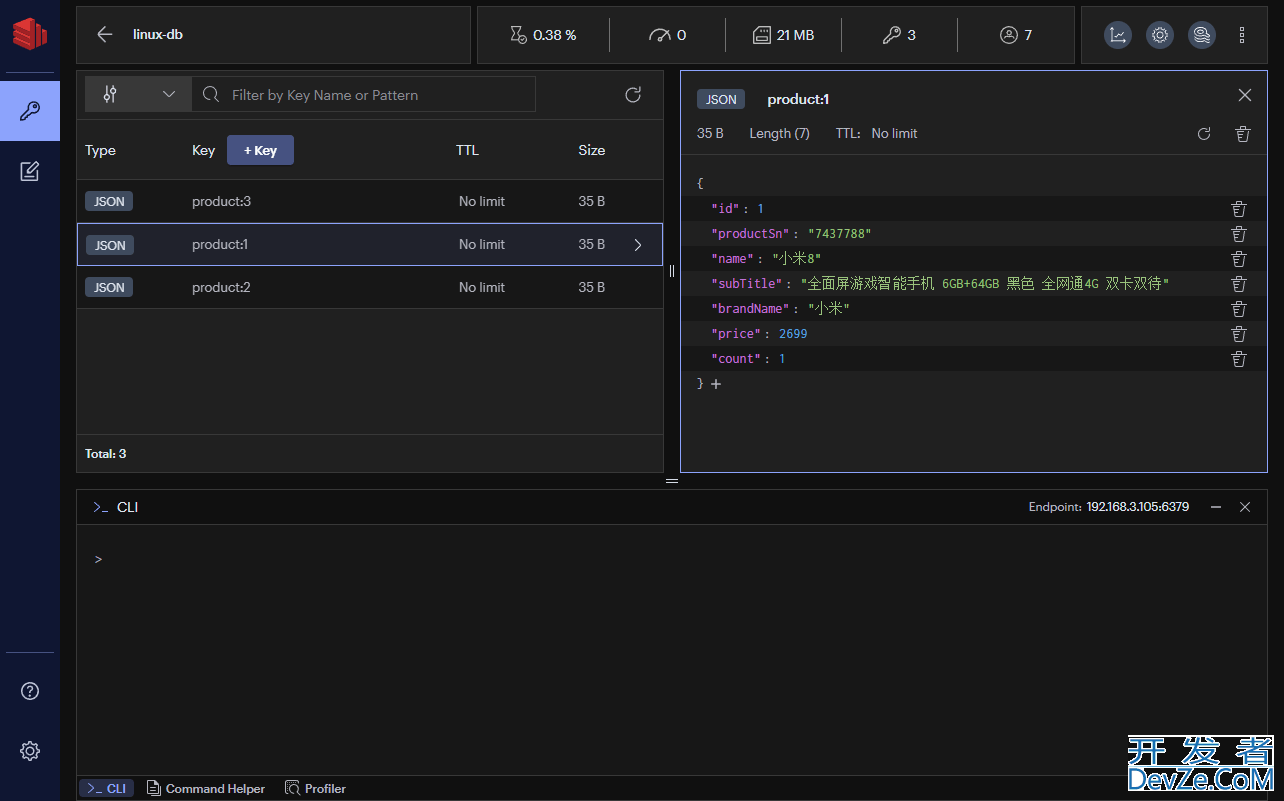The width and height of the screenshot is (1284, 801).
Task: Open the Pub/Sub icon in top bar
Action: click(x=1201, y=35)
